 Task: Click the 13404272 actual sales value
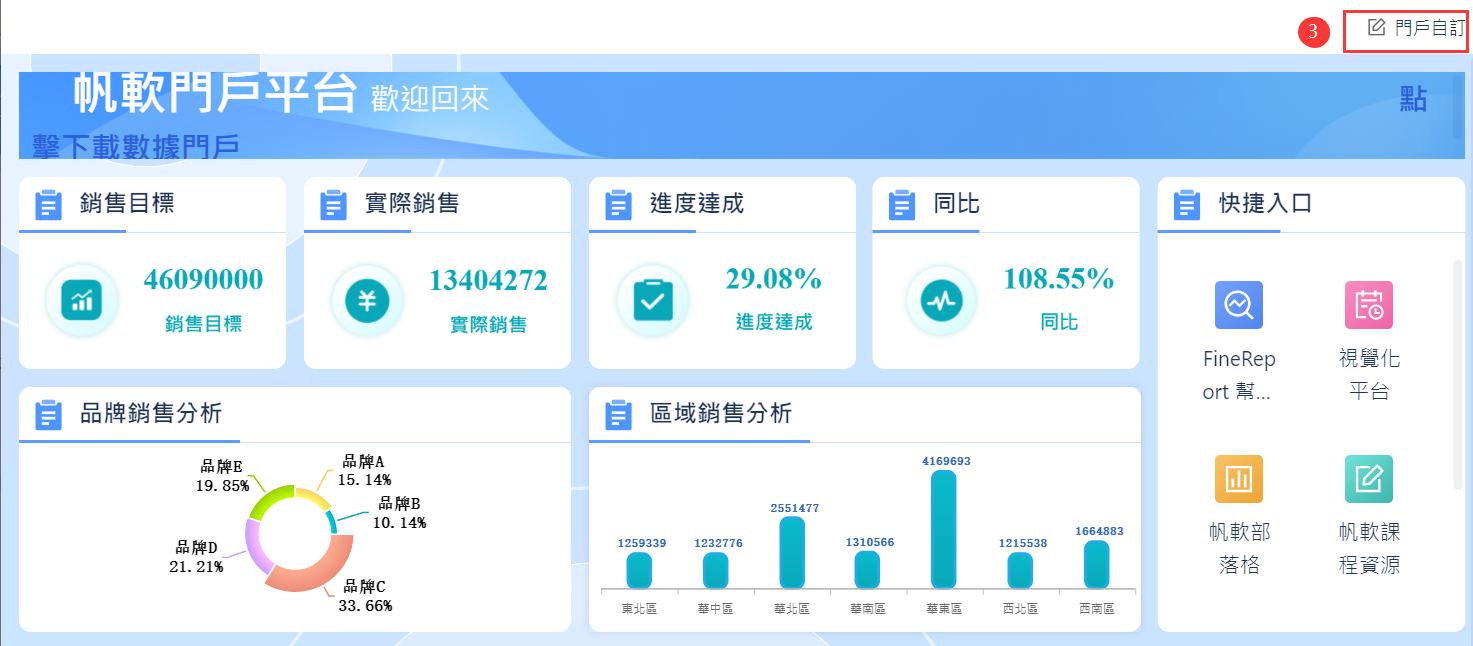488,281
